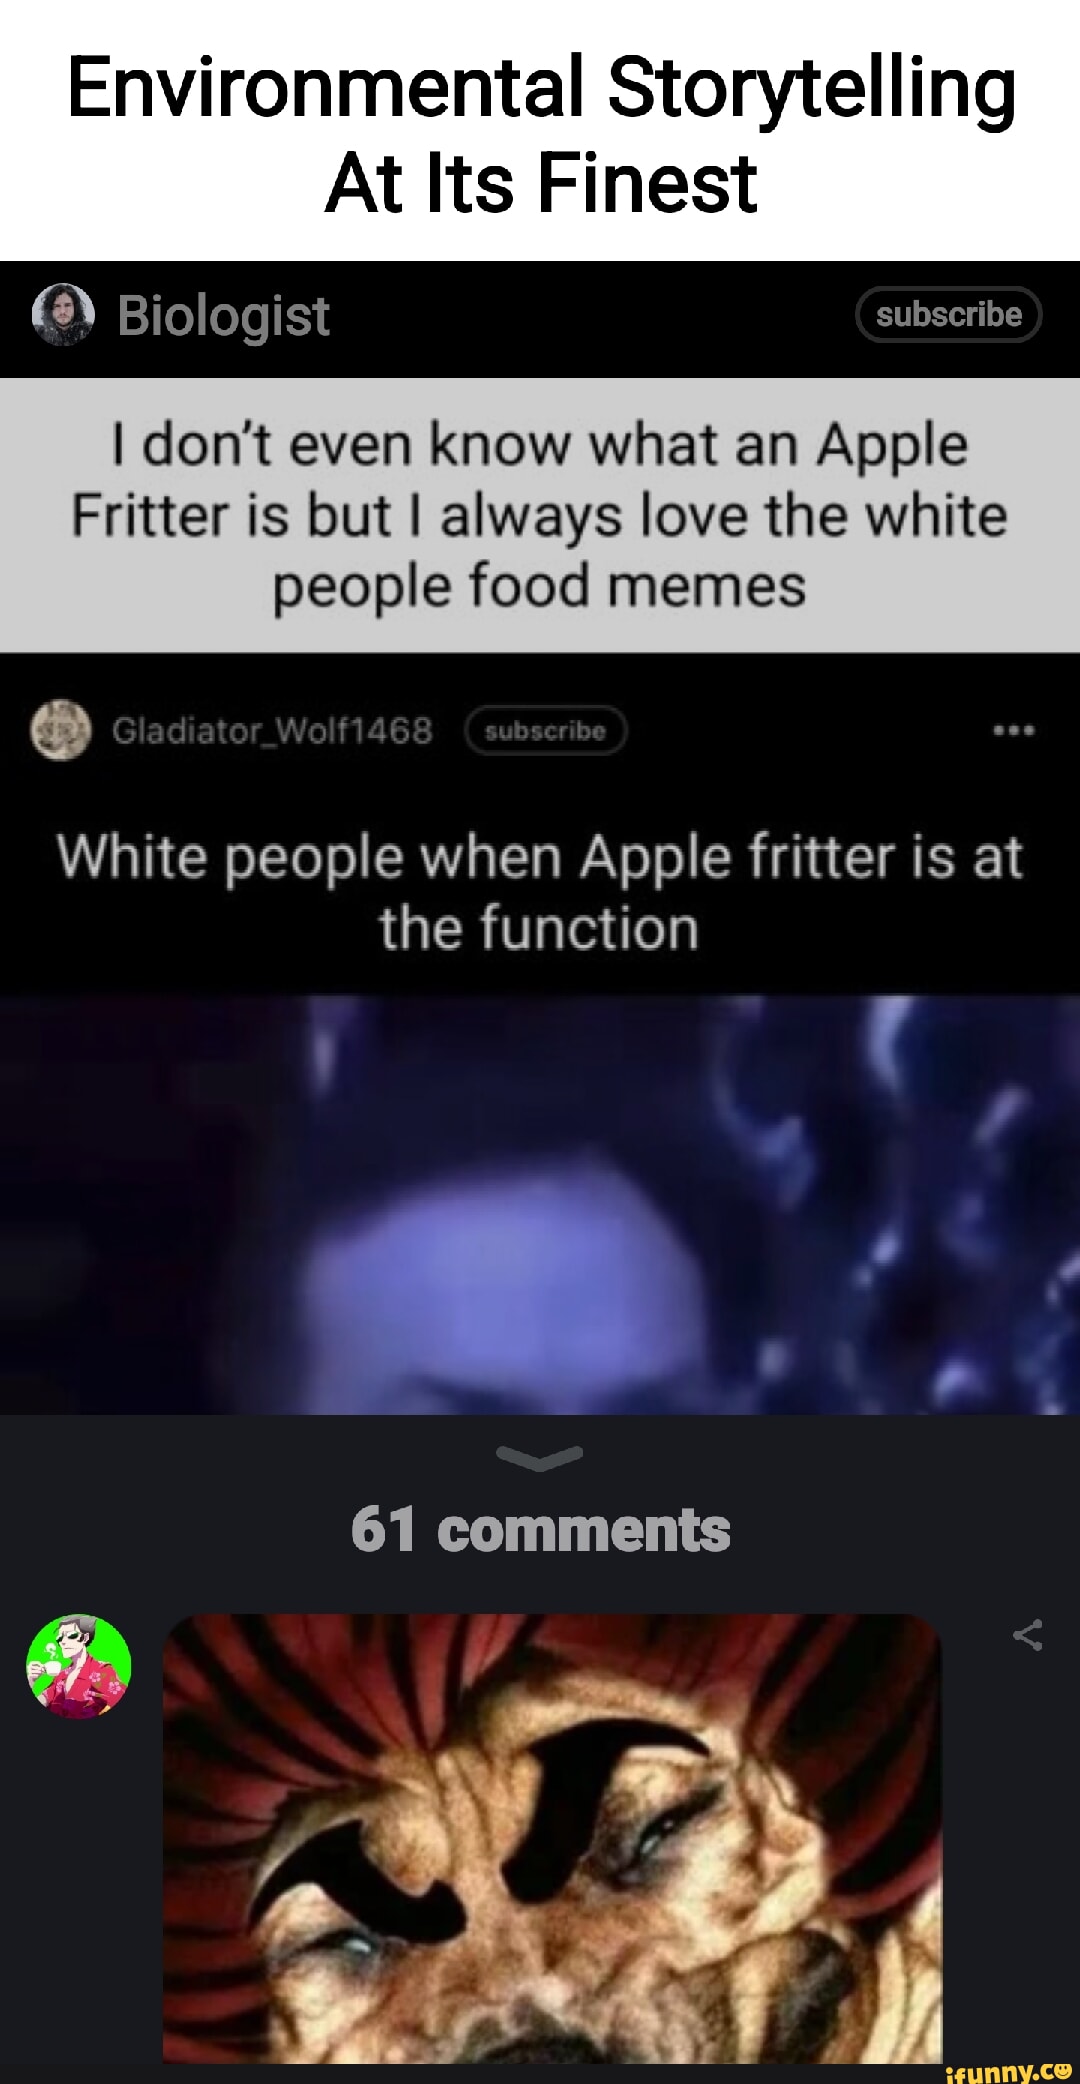Select the Apple Fritter caption text

tap(540, 515)
